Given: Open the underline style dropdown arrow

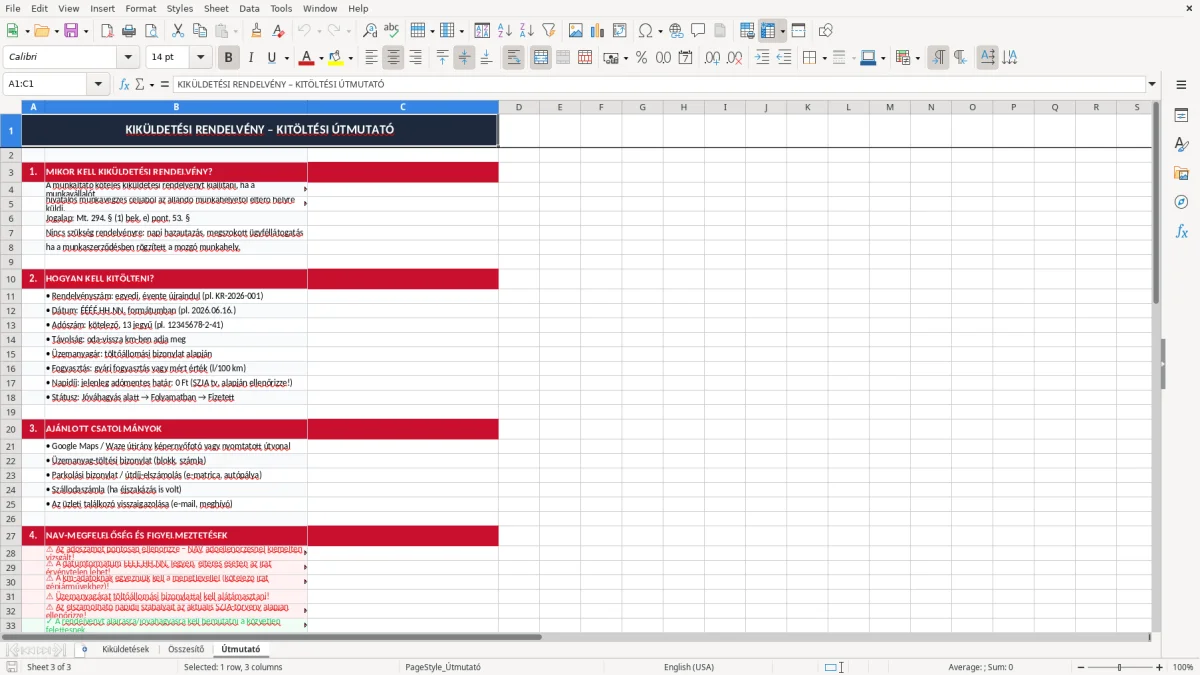Looking at the screenshot, I should [286, 58].
